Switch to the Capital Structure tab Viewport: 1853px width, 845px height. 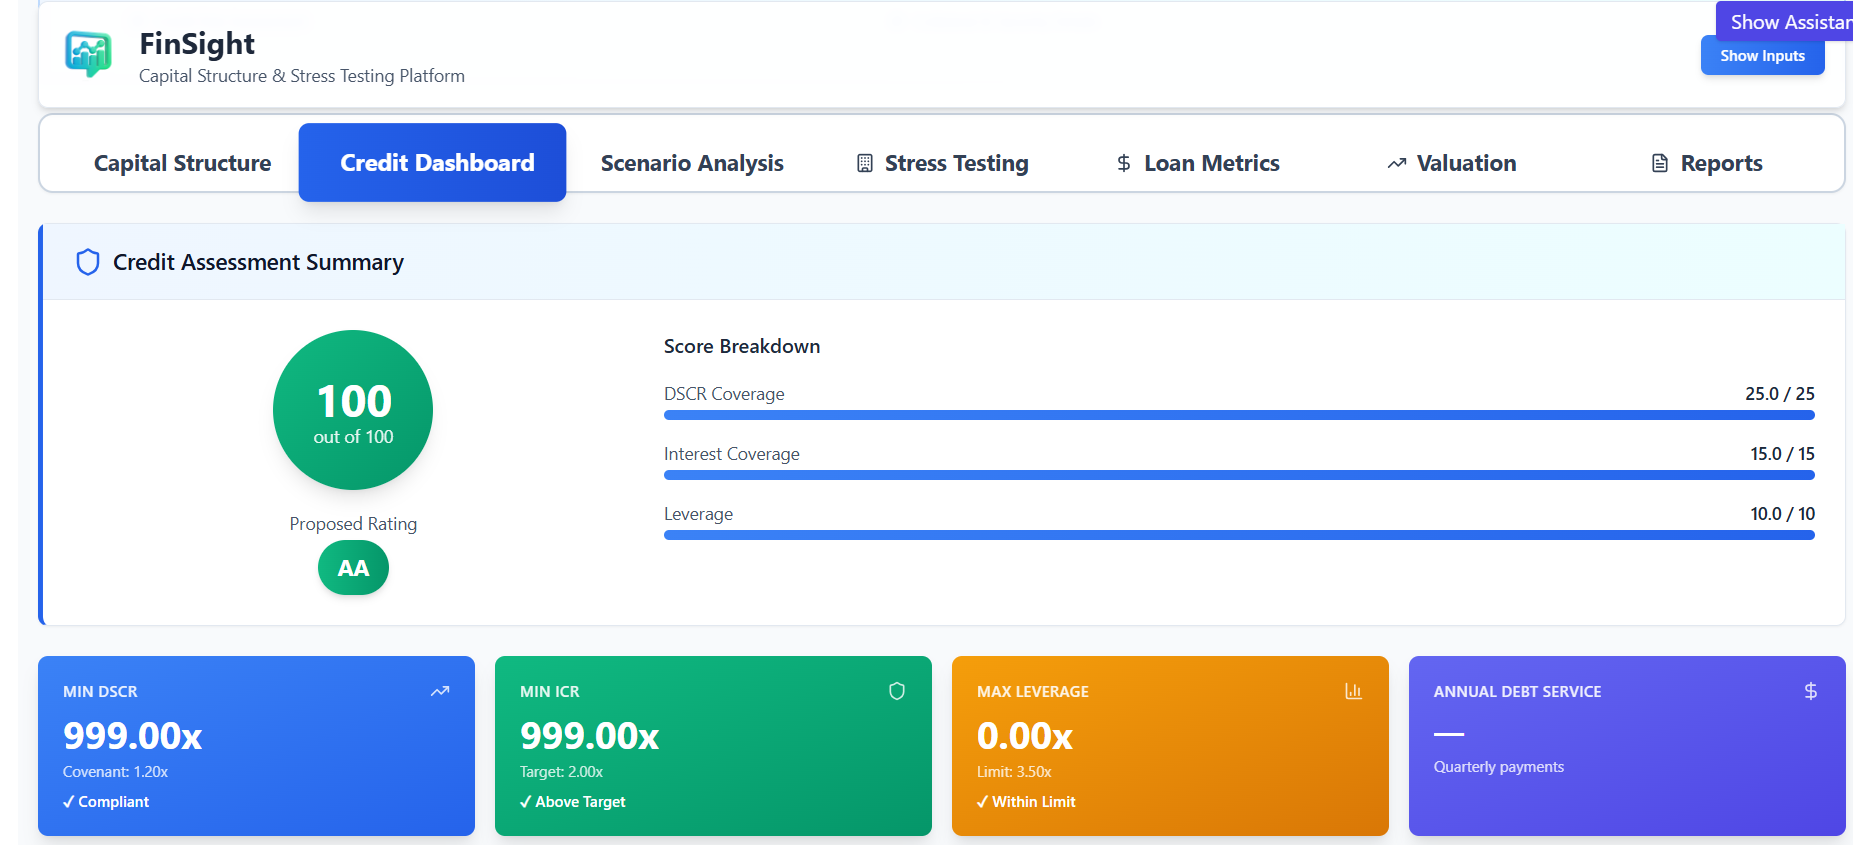coord(182,163)
